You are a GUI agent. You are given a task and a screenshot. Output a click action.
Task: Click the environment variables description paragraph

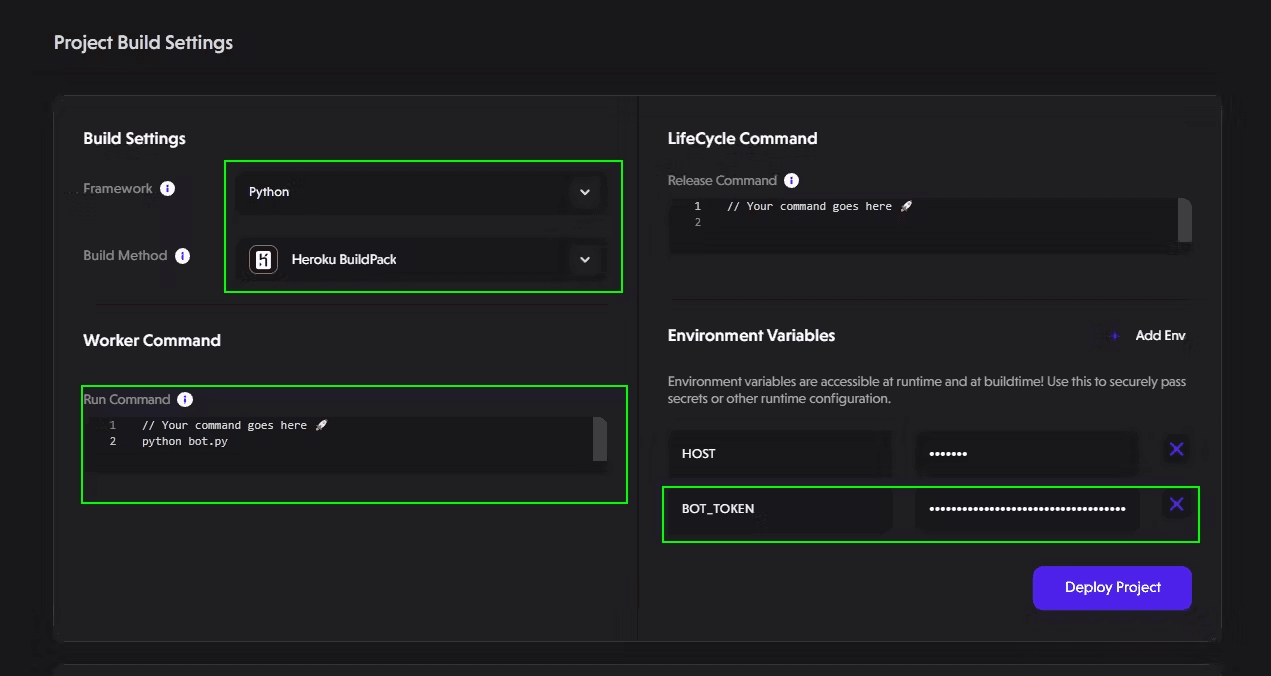(927, 390)
